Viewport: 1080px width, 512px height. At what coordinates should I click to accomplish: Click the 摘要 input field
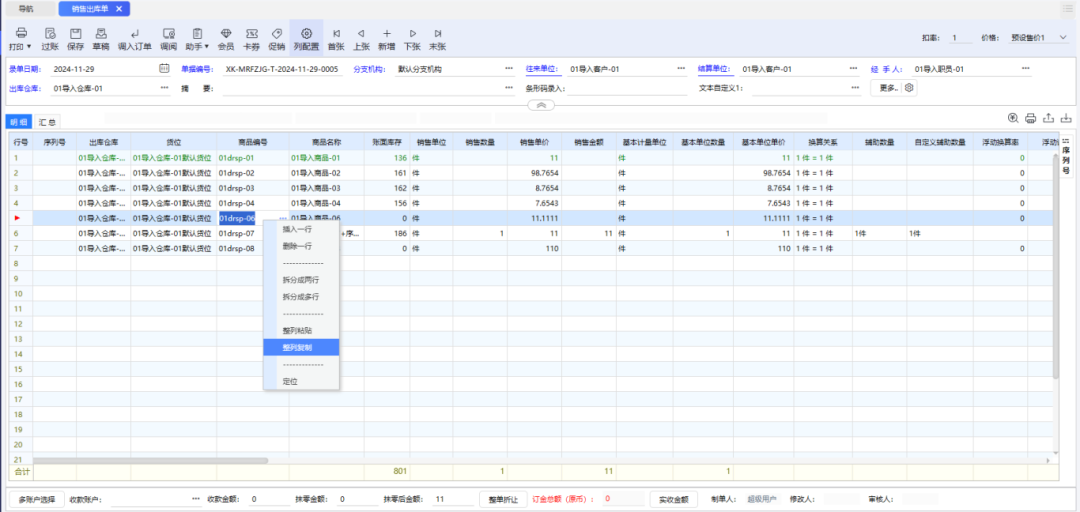[x=360, y=88]
